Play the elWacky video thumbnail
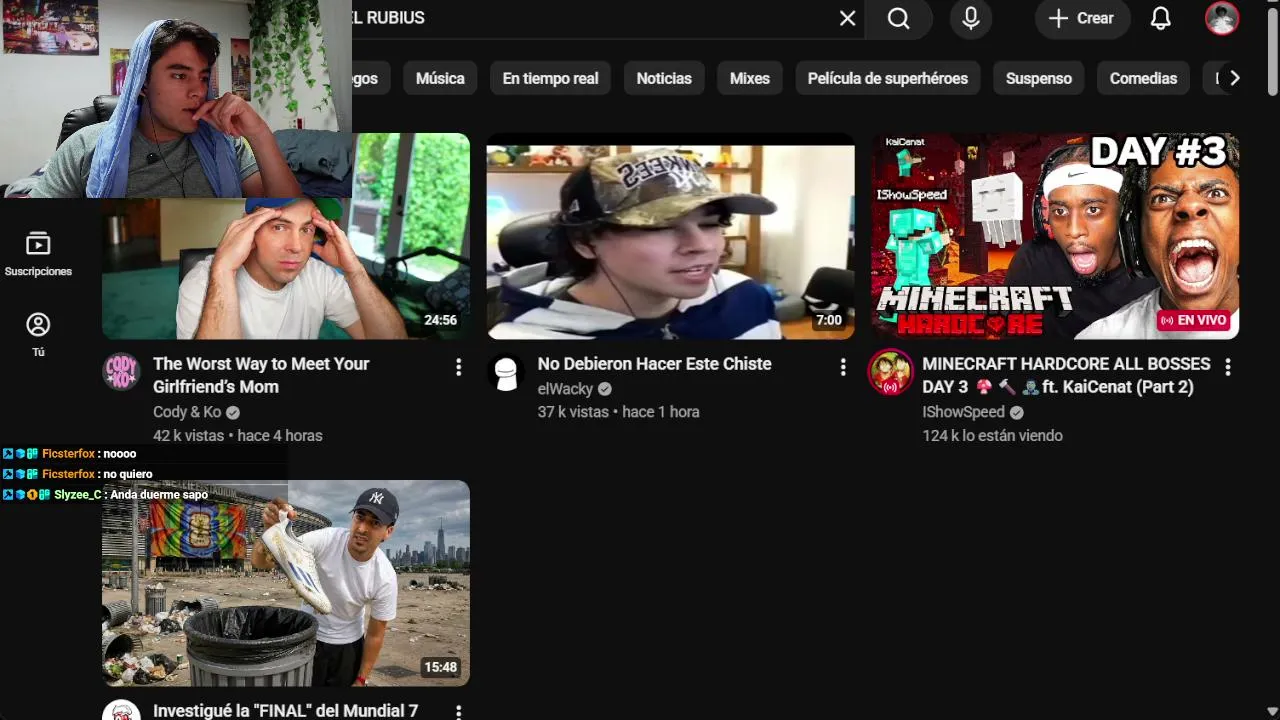The width and height of the screenshot is (1280, 720). pyautogui.click(x=670, y=236)
